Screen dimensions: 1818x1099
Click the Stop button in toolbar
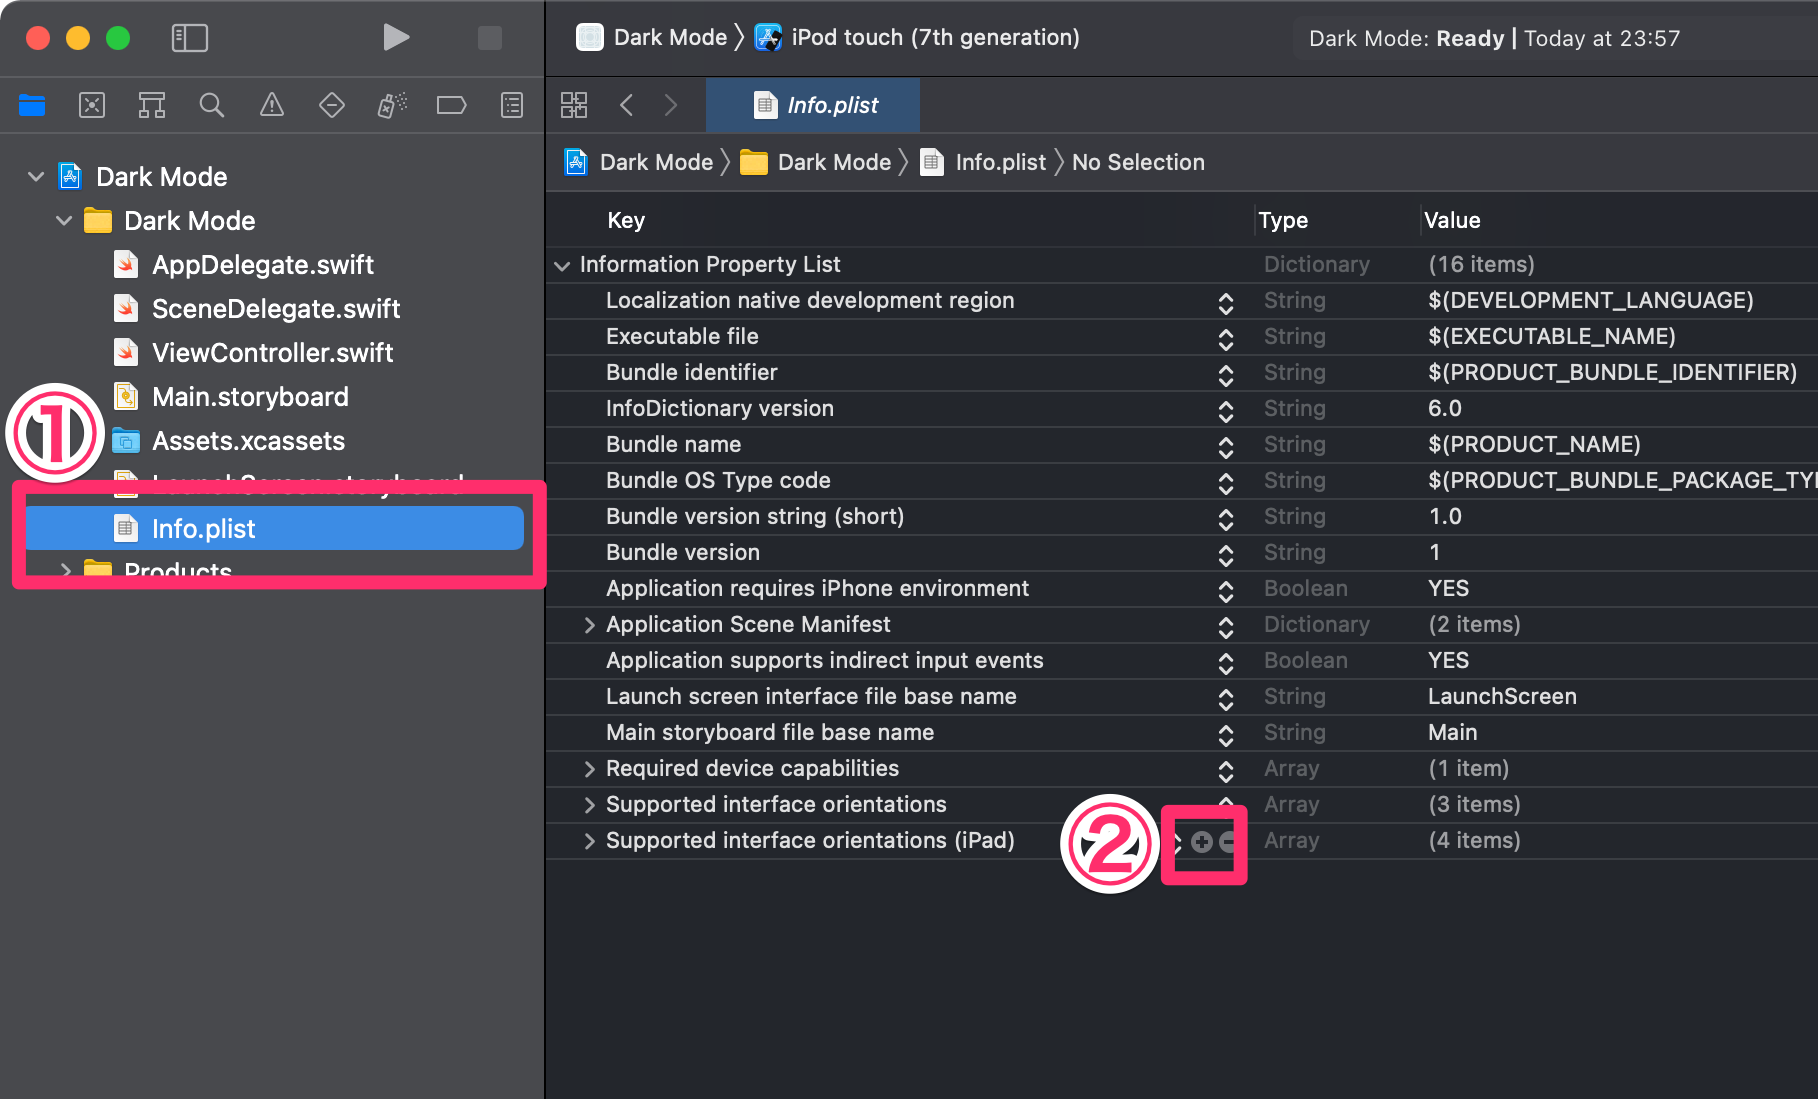489,38
